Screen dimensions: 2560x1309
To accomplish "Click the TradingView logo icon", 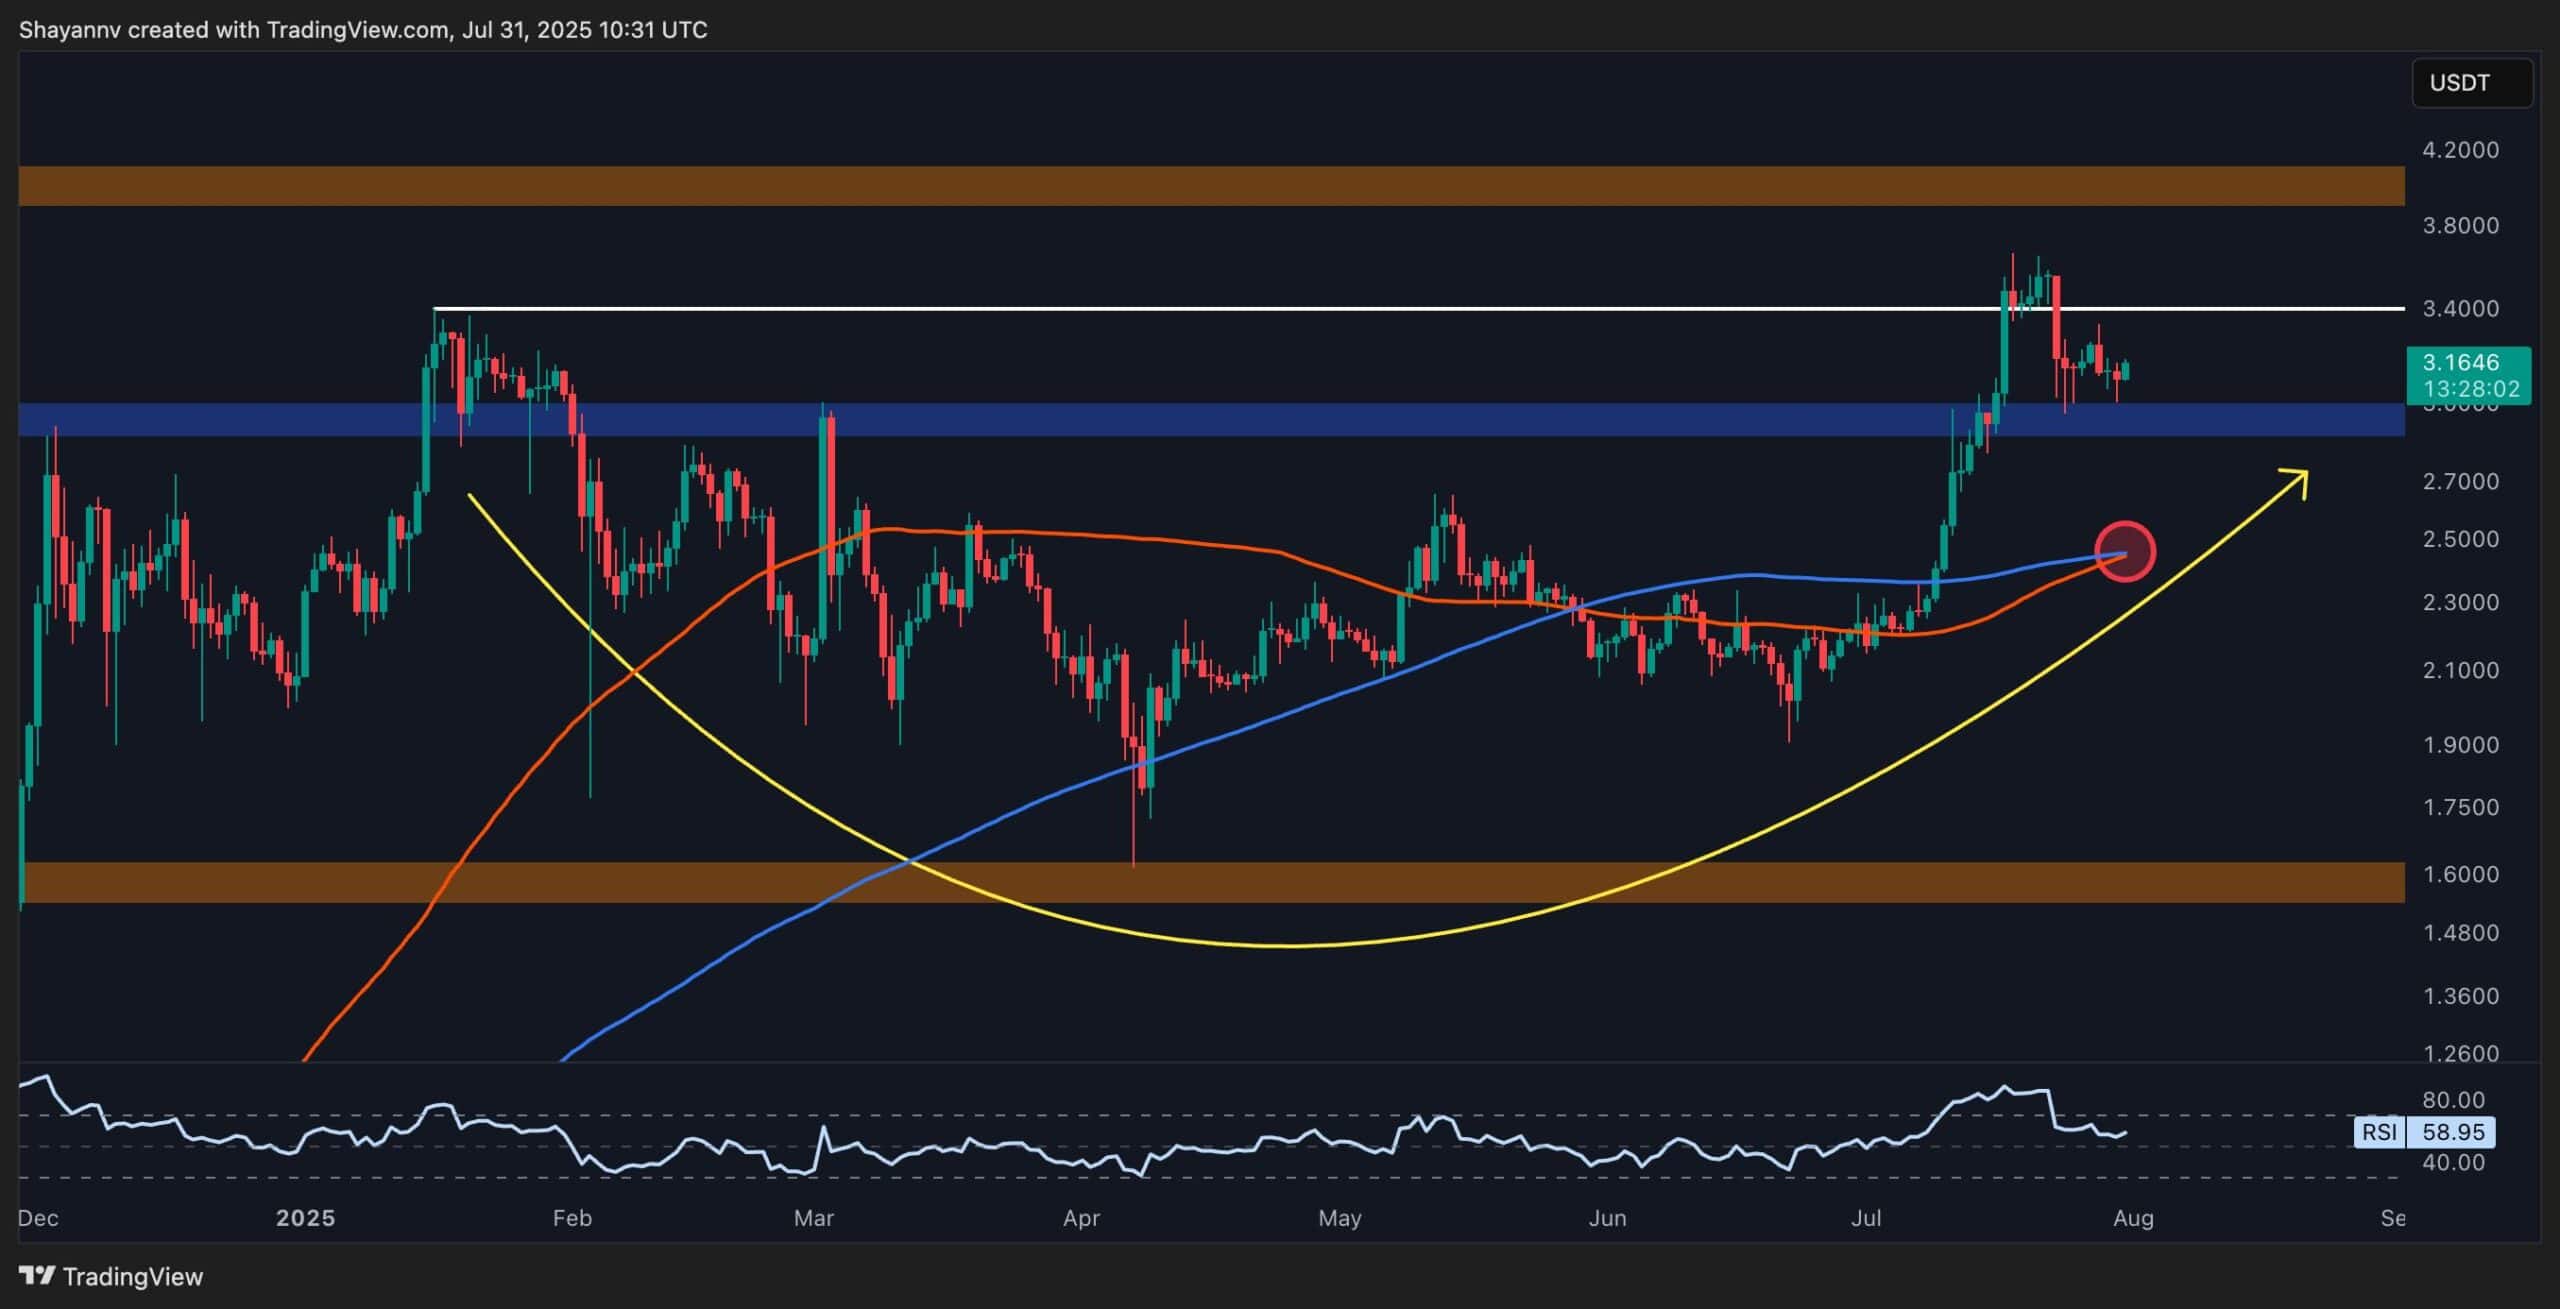I will coord(37,1277).
